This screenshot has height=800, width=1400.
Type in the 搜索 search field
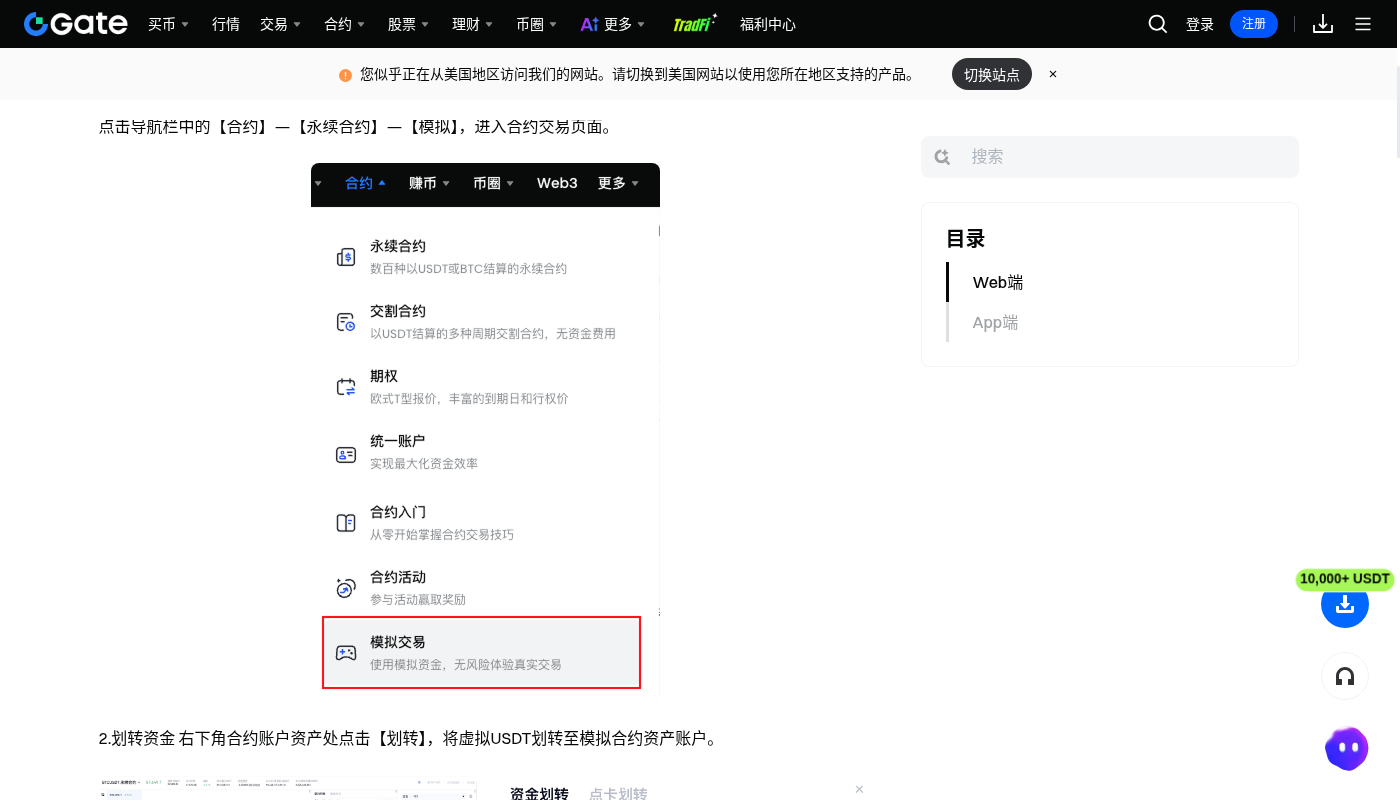pyautogui.click(x=1110, y=157)
